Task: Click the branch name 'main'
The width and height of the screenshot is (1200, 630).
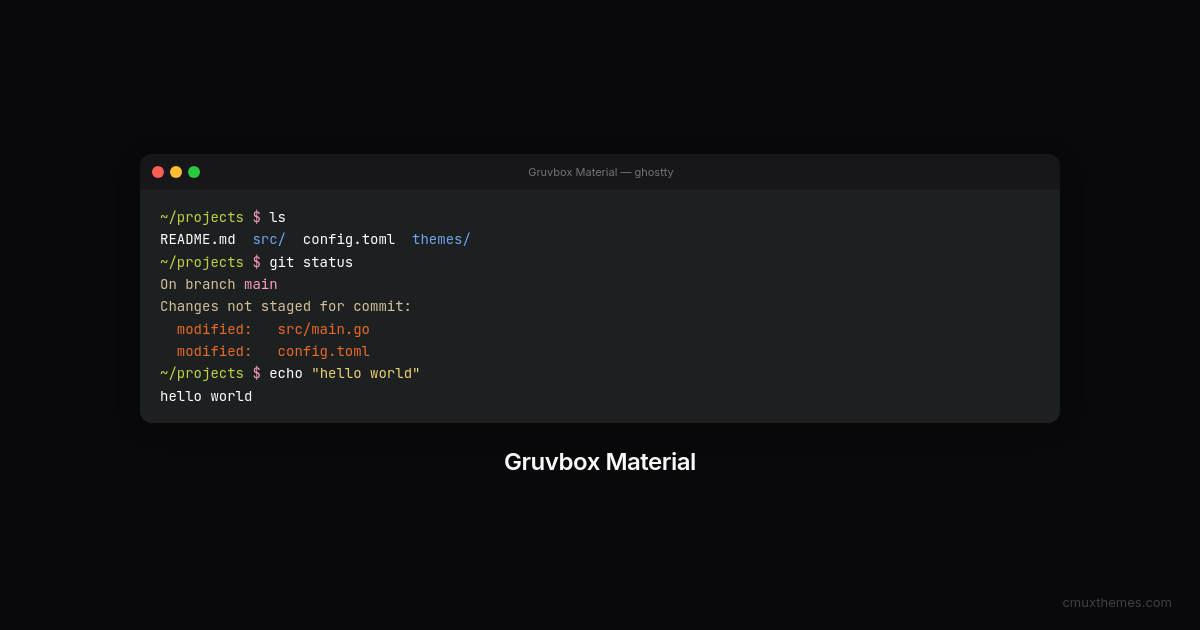Action: (261, 285)
